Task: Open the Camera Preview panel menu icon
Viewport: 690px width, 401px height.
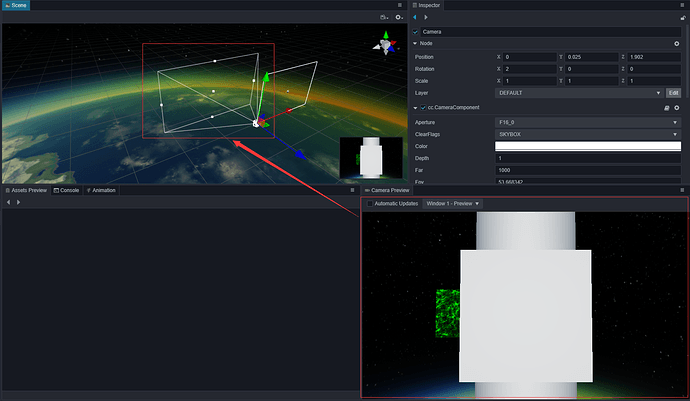Action: 682,190
